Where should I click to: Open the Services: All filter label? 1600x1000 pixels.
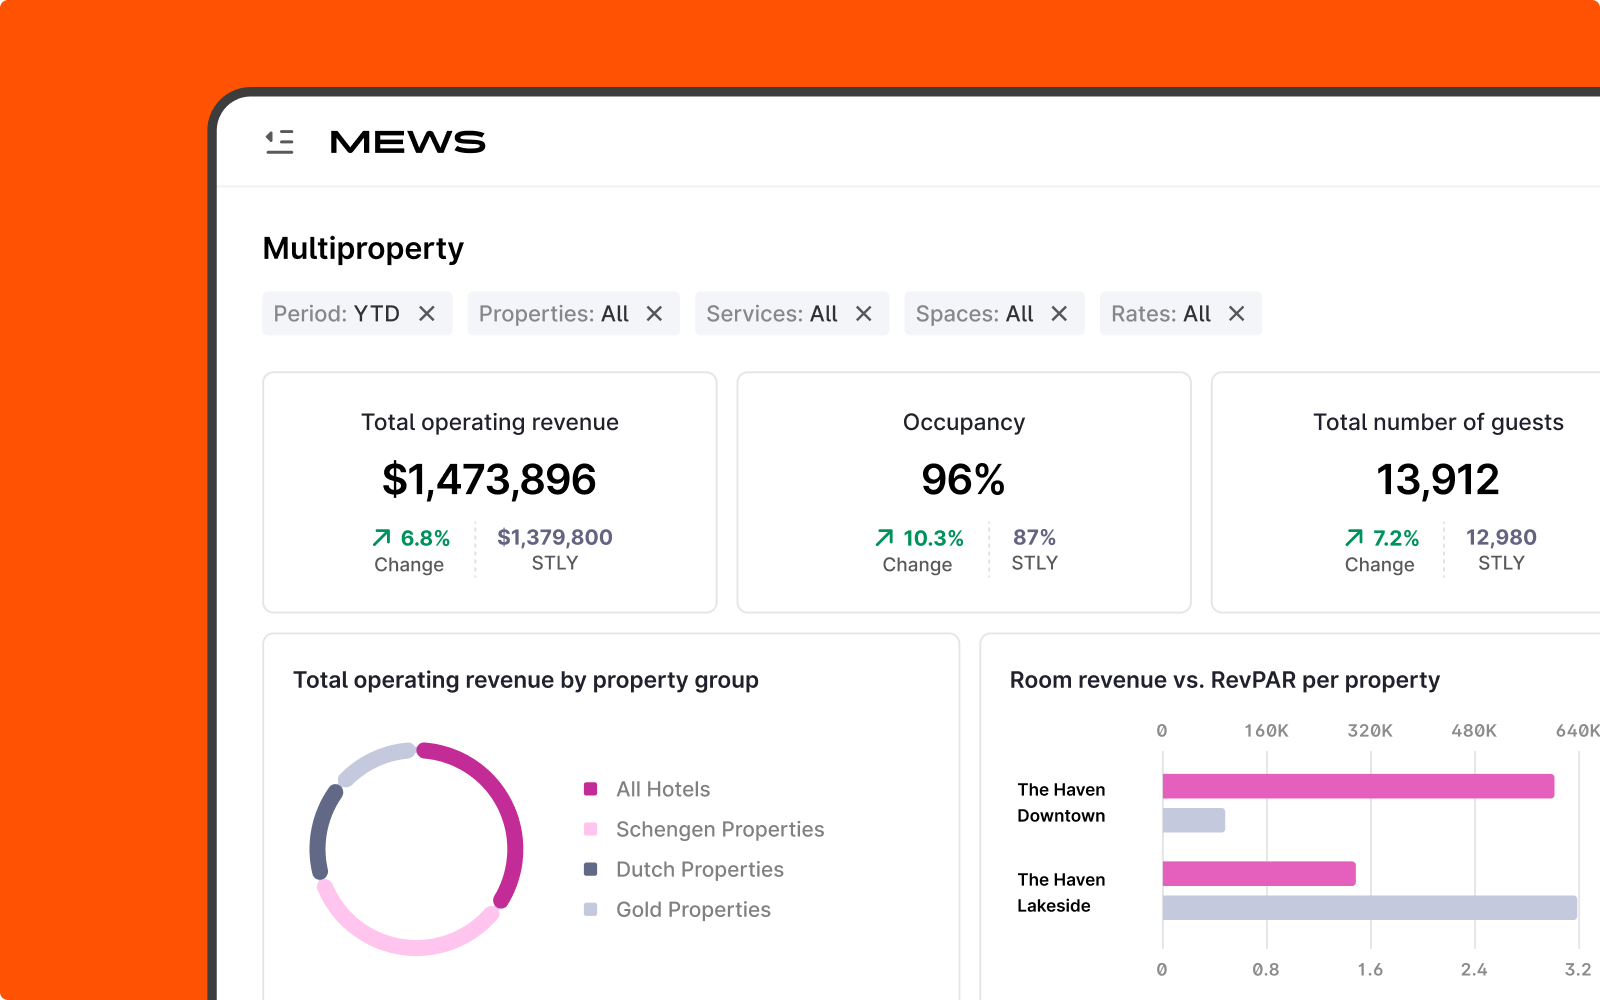[x=771, y=314]
